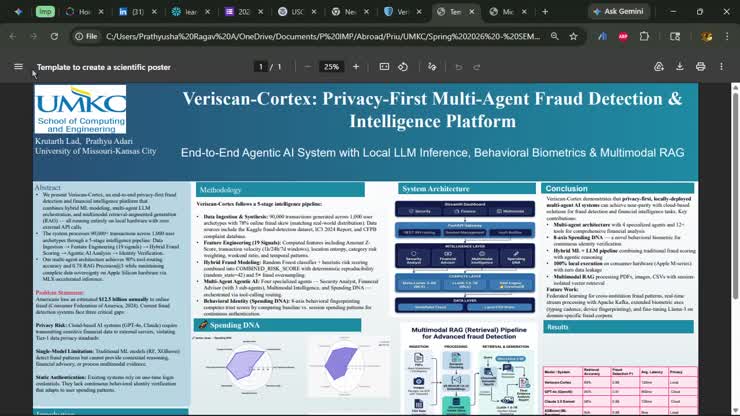Download the PDF file
The width and height of the screenshot is (740, 416).
tap(680, 67)
